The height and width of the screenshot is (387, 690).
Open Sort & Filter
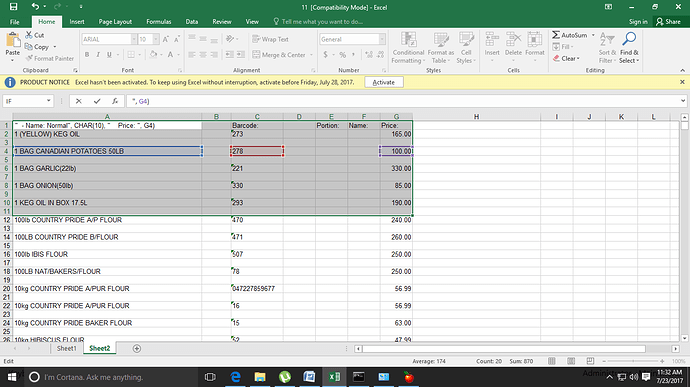(607, 48)
